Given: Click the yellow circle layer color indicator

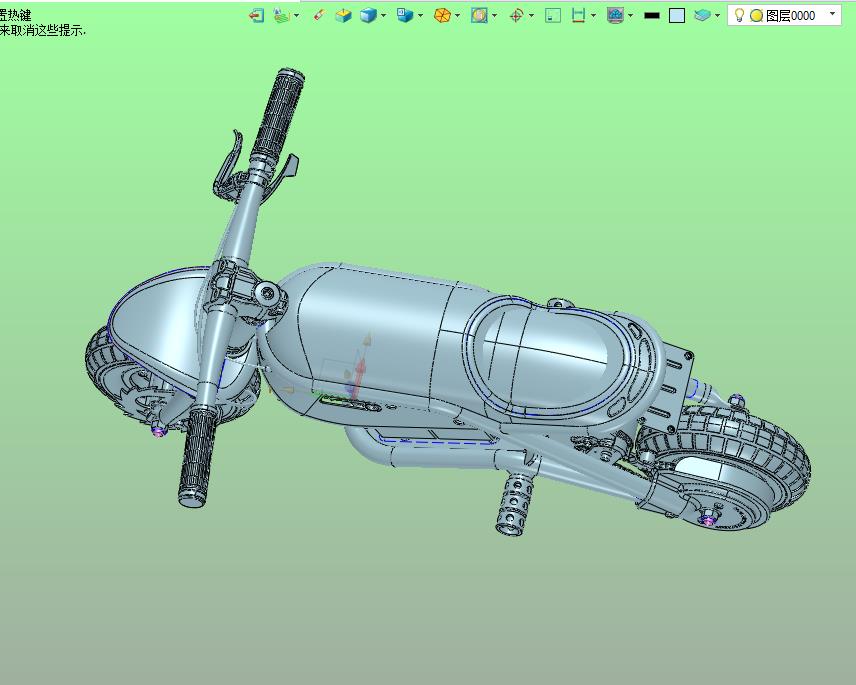Looking at the screenshot, I should coord(756,16).
